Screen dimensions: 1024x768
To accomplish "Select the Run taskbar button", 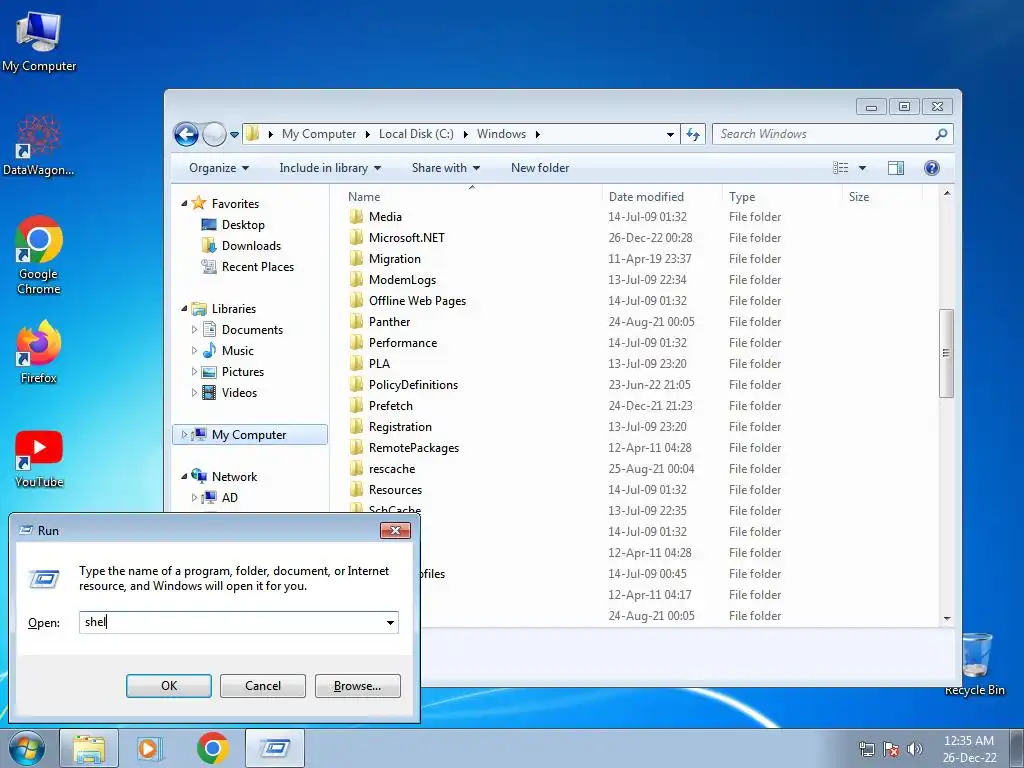I will (x=275, y=748).
